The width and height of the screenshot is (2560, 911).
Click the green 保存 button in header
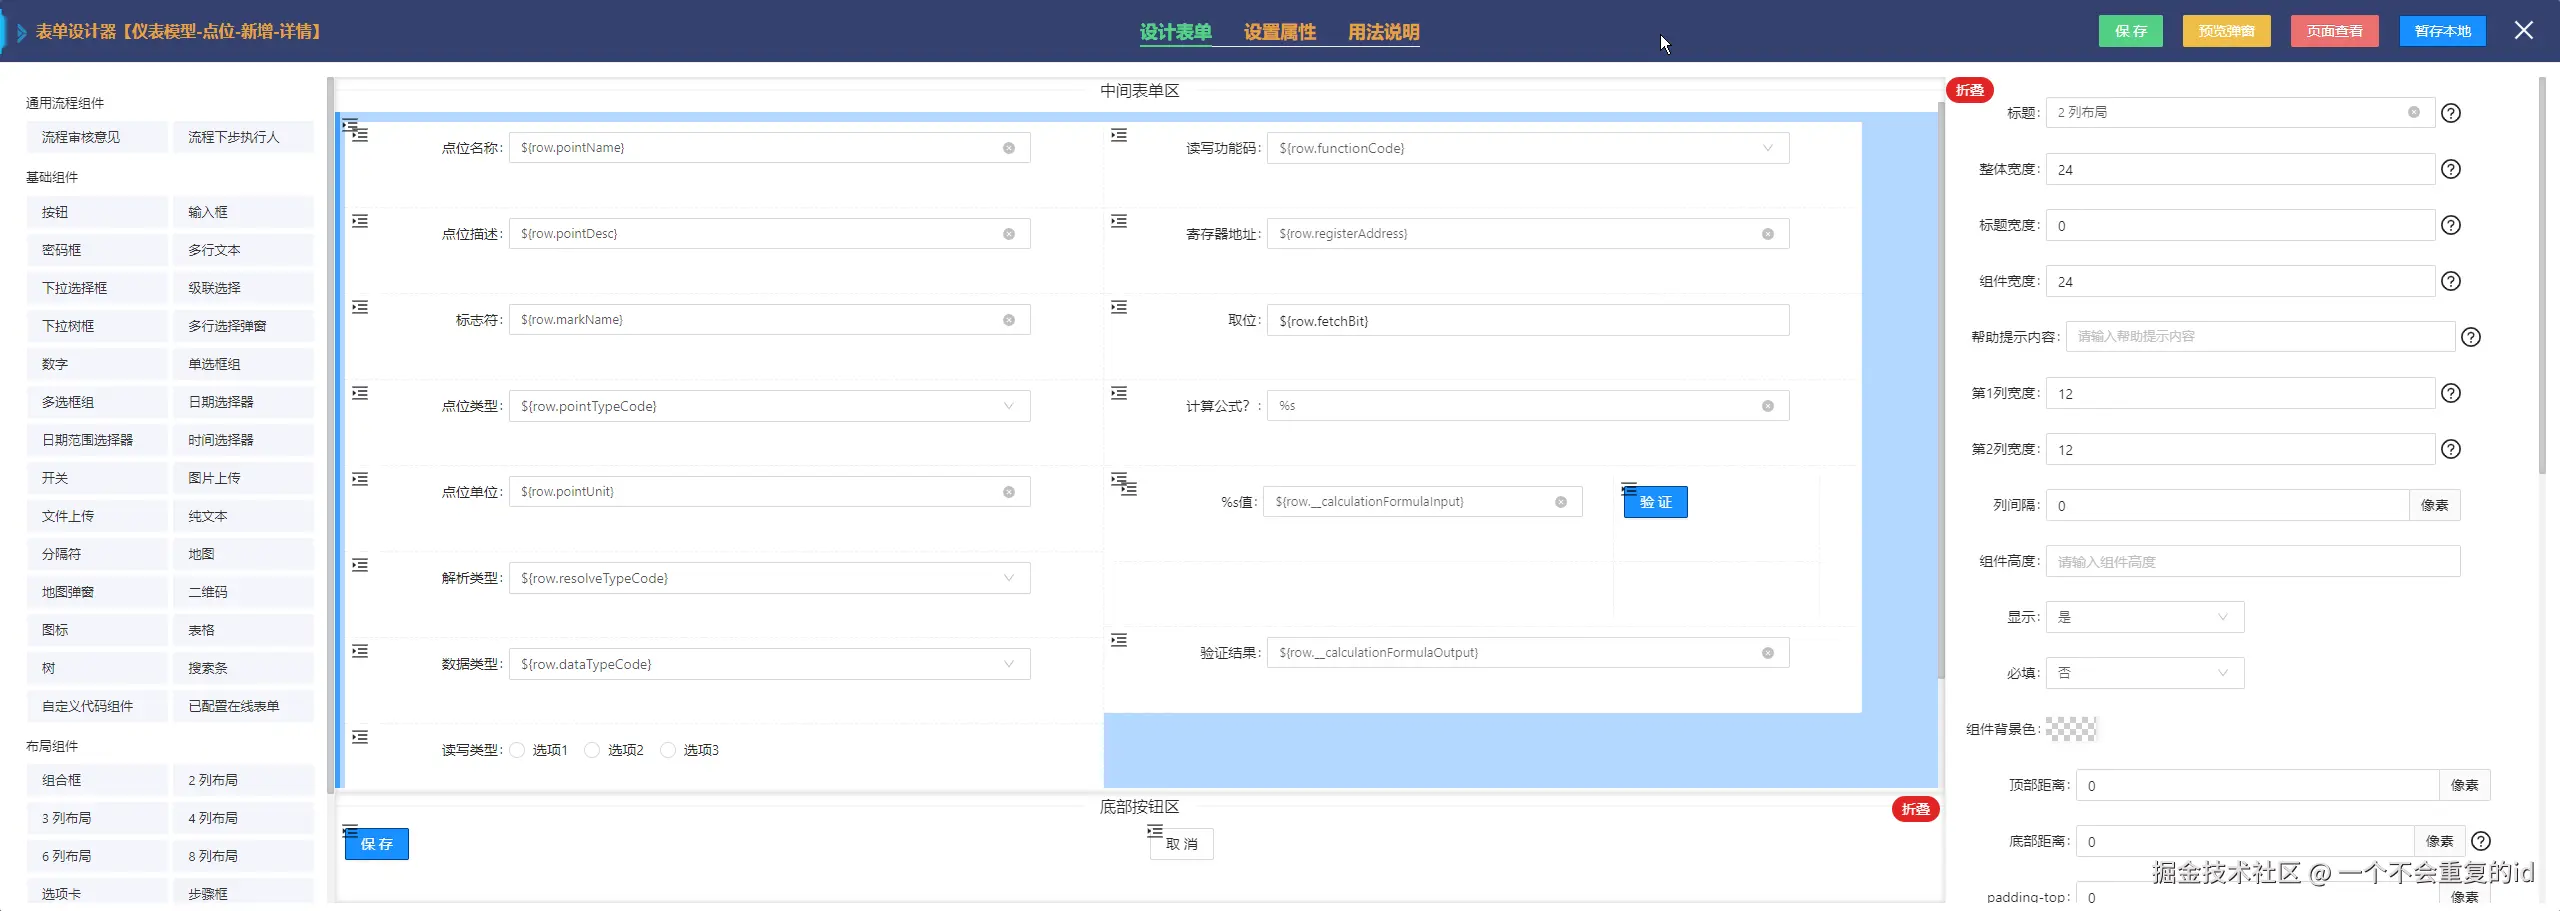pos(2131,31)
